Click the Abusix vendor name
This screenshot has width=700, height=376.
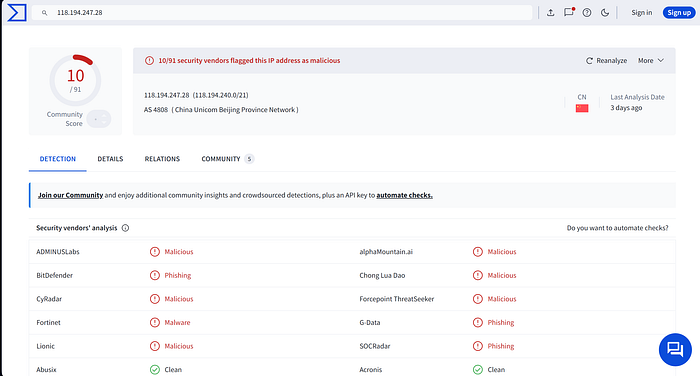pyautogui.click(x=46, y=370)
